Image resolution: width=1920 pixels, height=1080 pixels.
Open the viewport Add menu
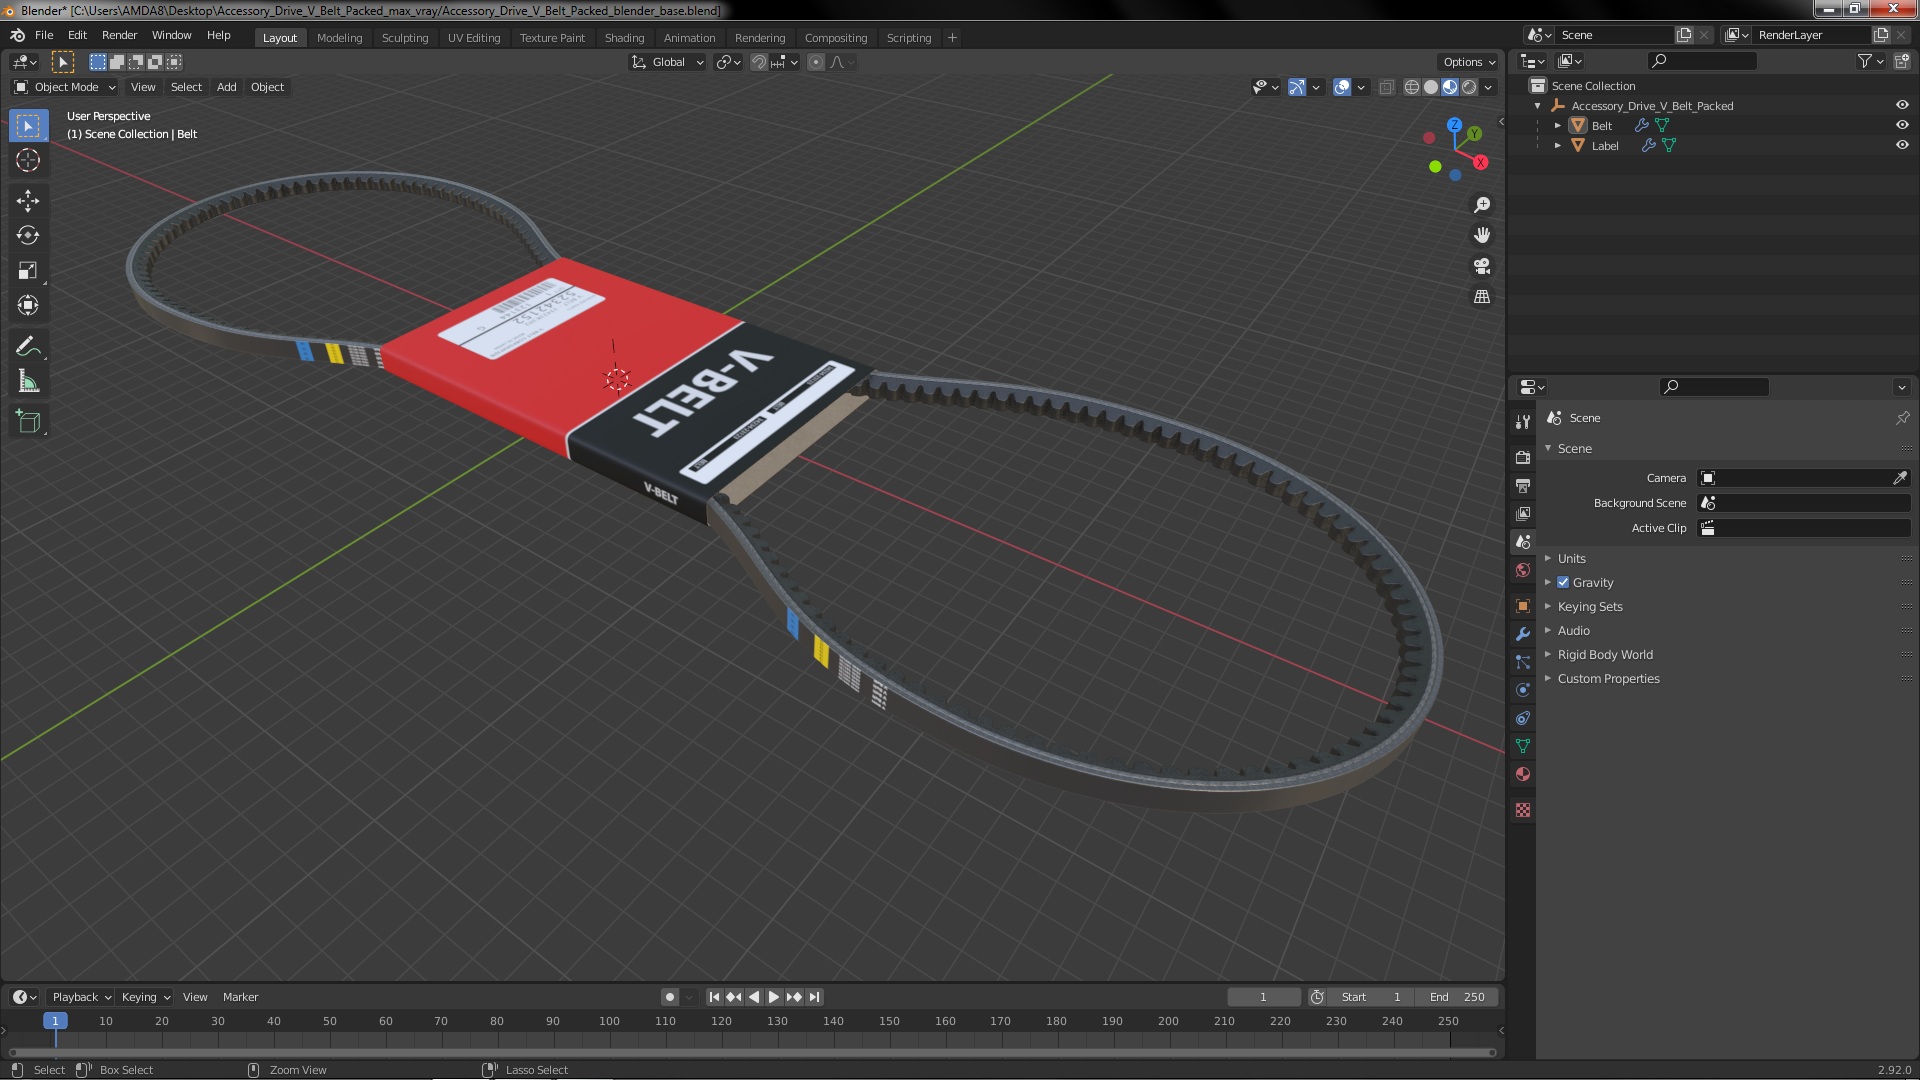tap(227, 87)
